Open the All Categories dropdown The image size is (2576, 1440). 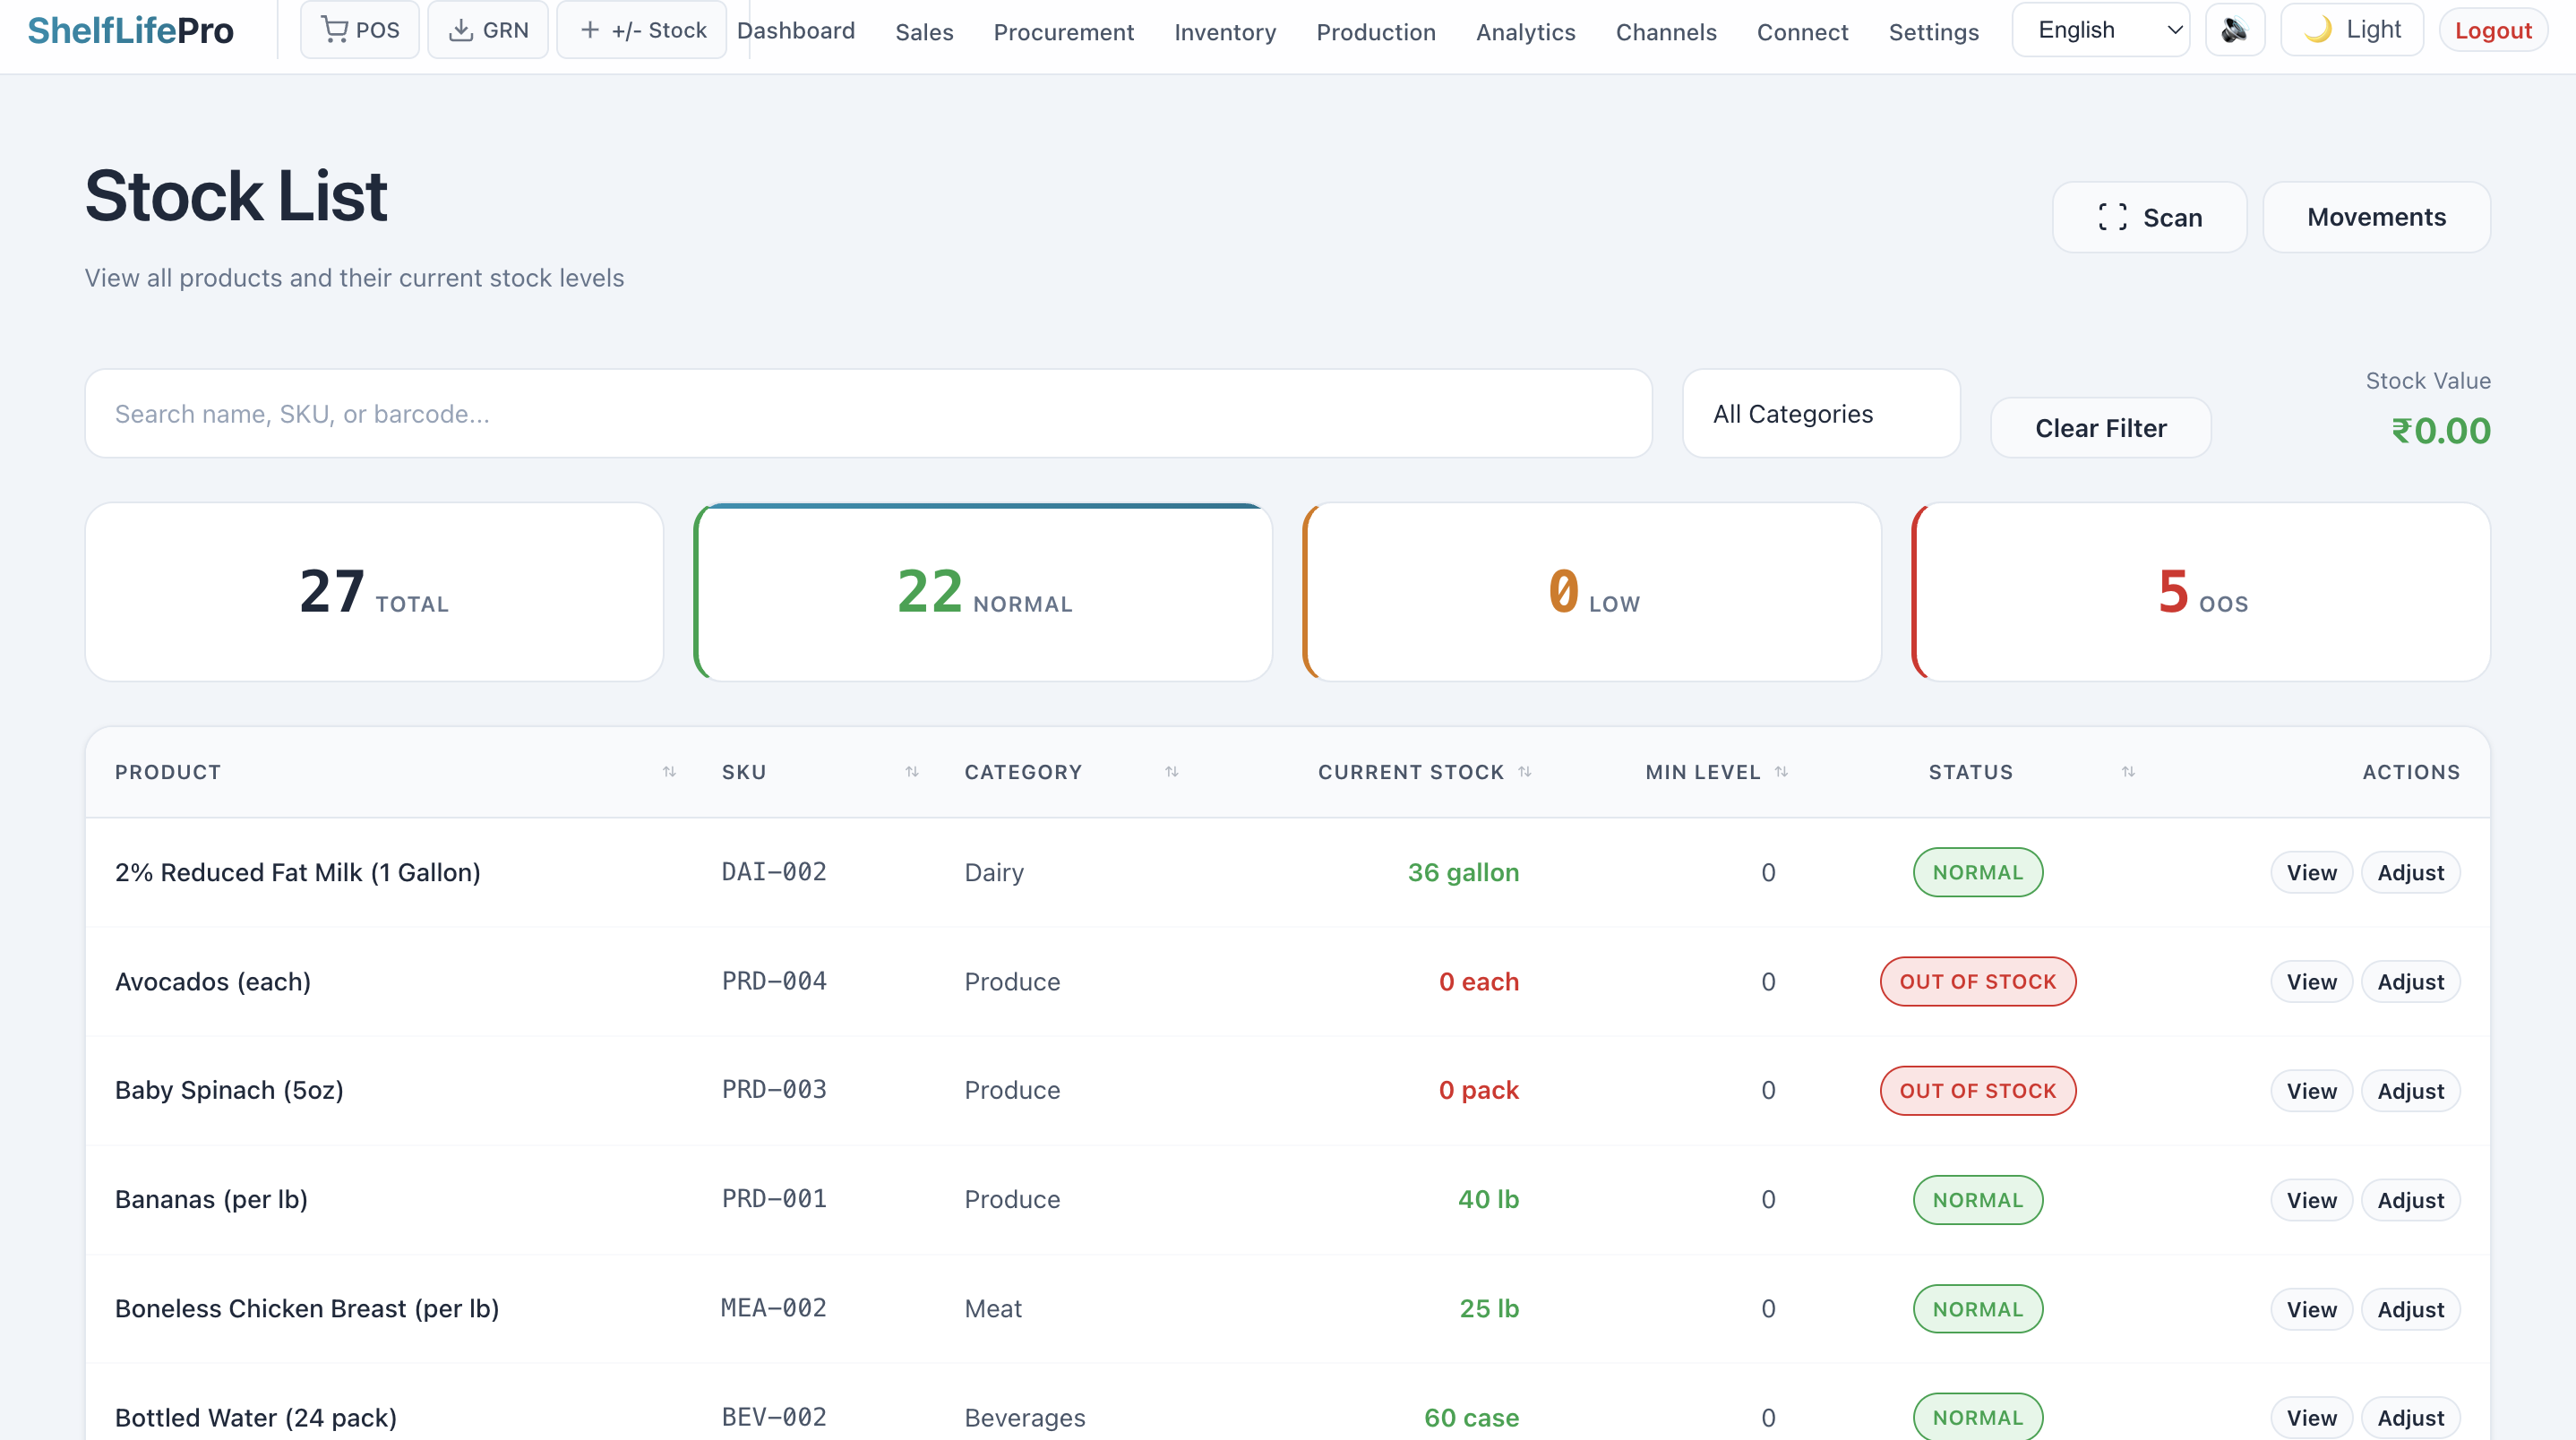(x=1821, y=414)
